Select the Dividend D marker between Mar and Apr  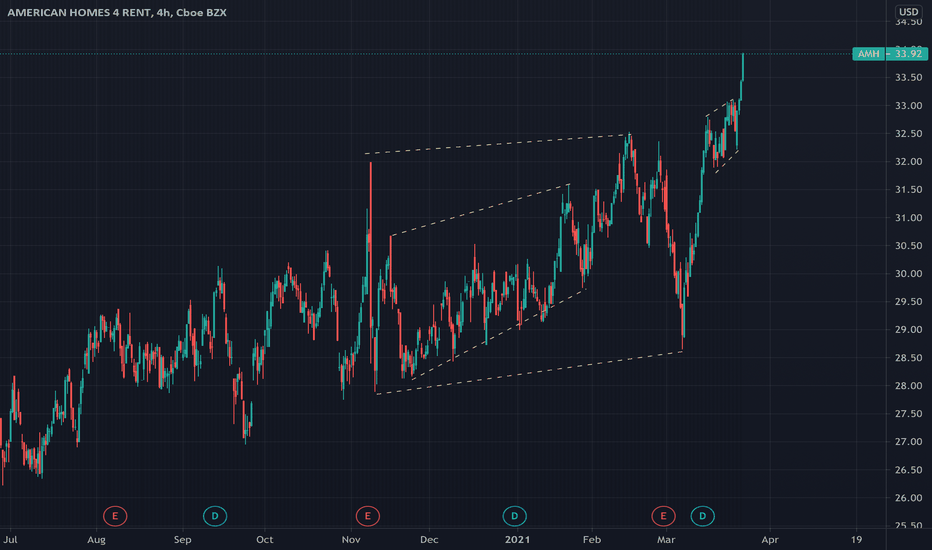(x=702, y=516)
